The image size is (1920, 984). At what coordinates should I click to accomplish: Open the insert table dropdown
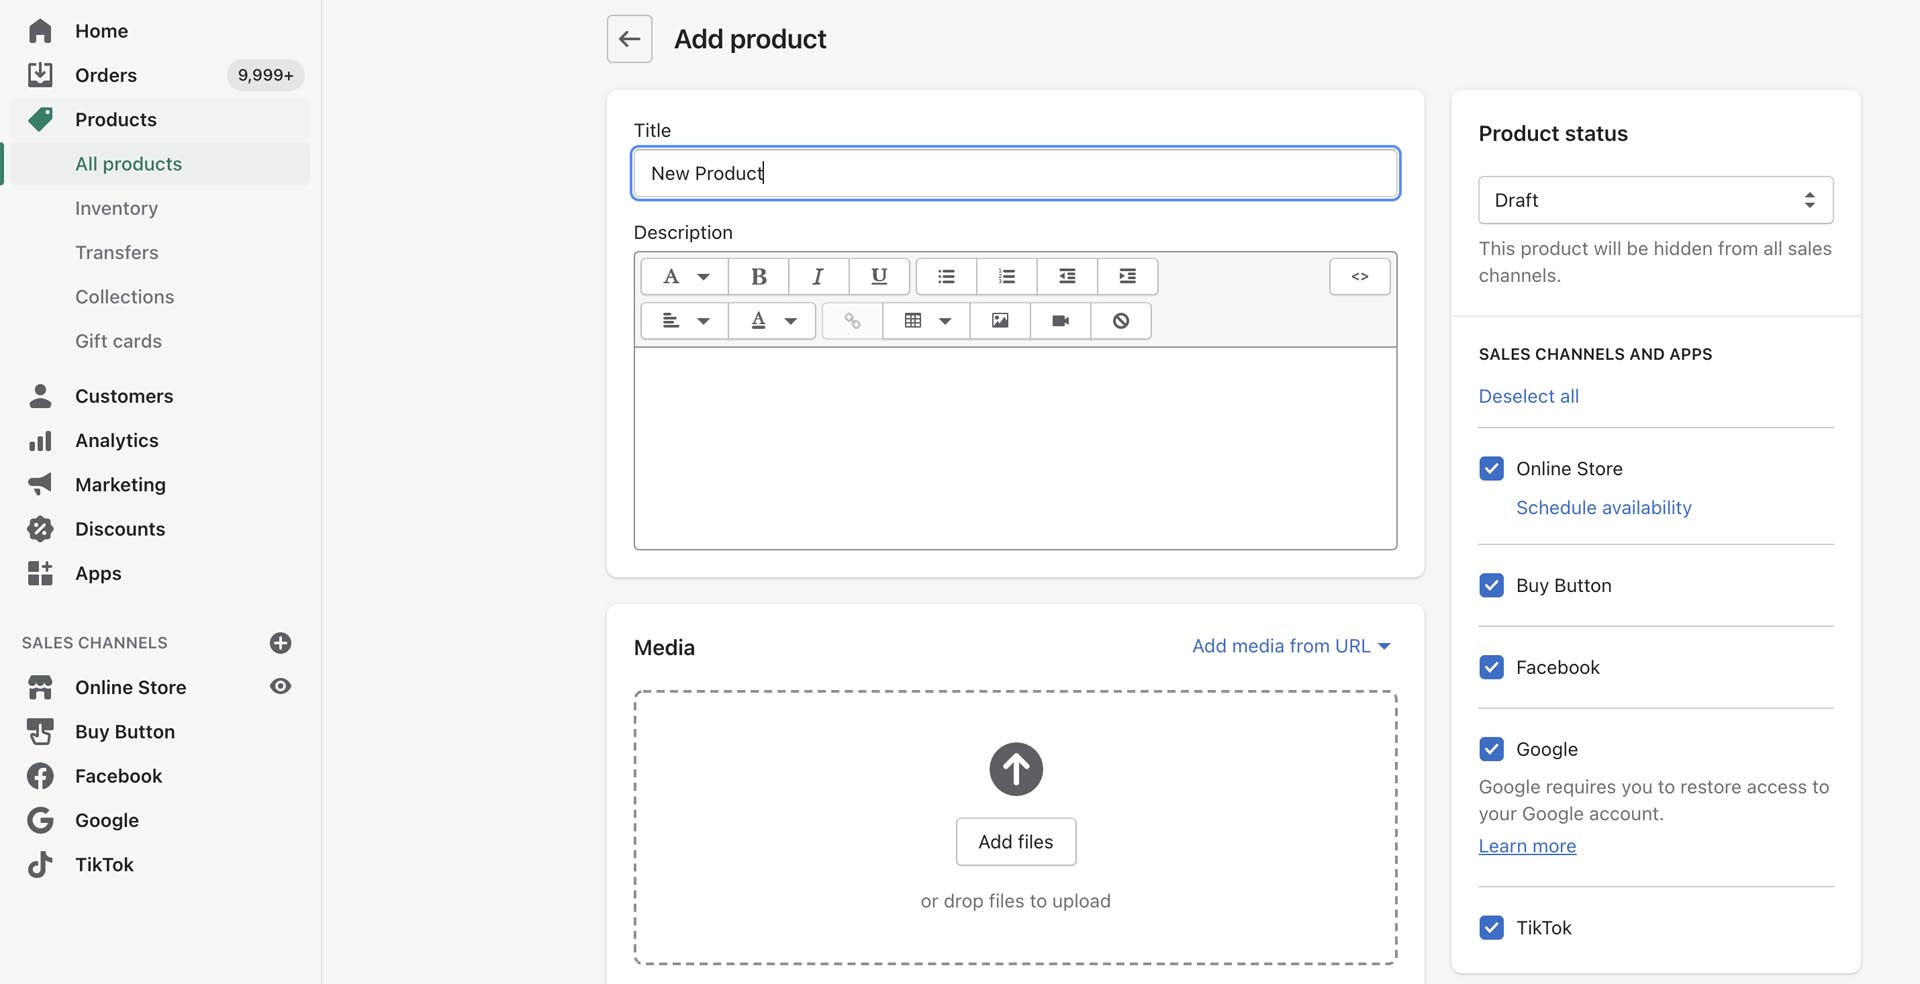[926, 321]
